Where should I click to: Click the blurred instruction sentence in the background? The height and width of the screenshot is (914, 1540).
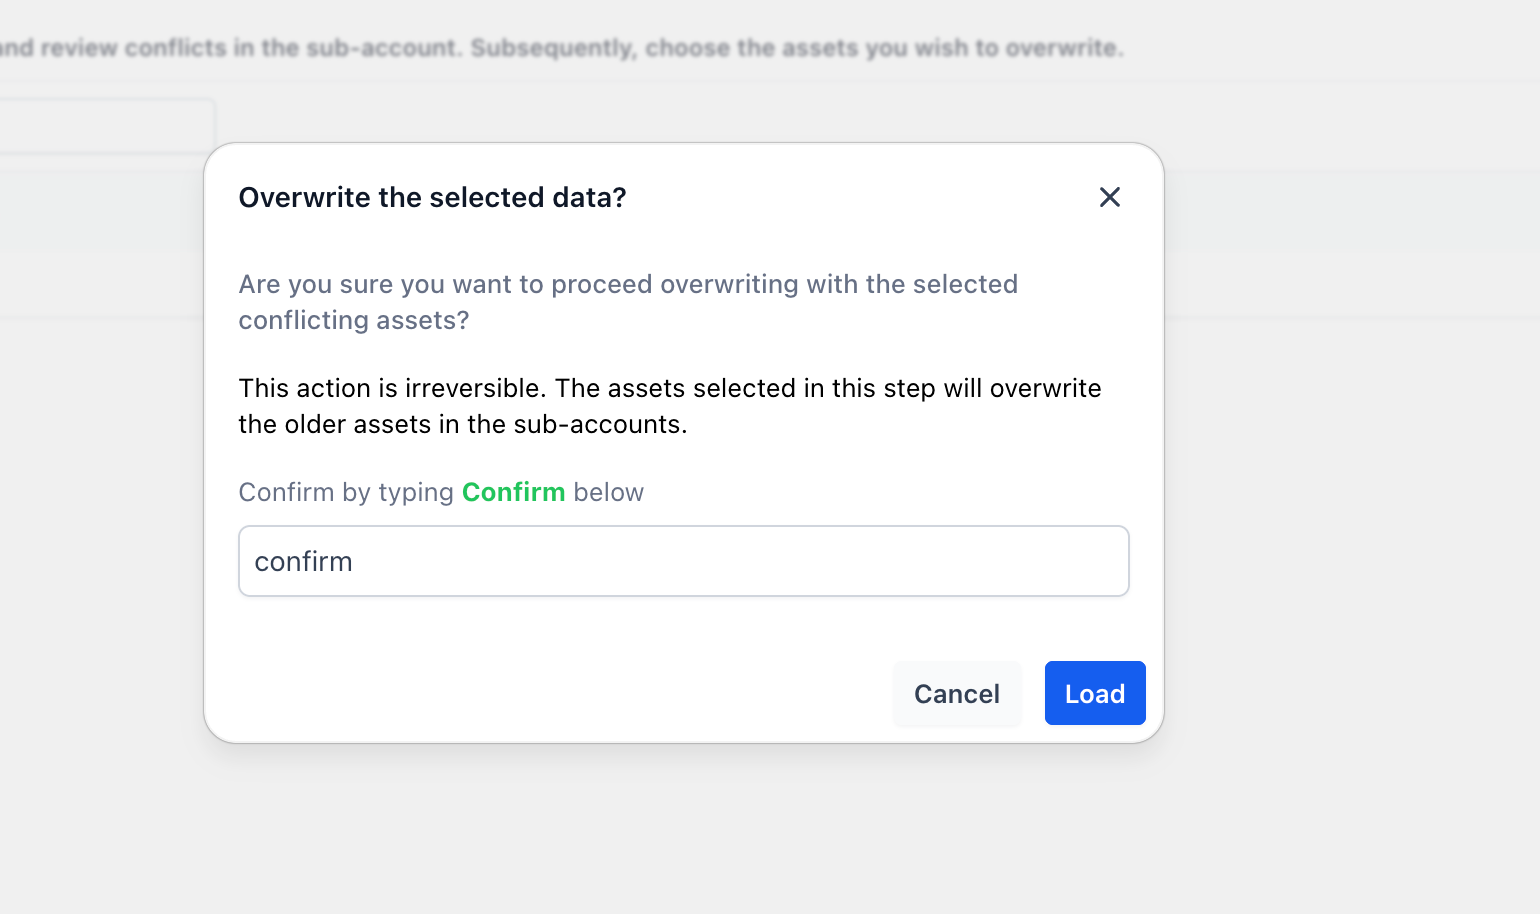561,48
